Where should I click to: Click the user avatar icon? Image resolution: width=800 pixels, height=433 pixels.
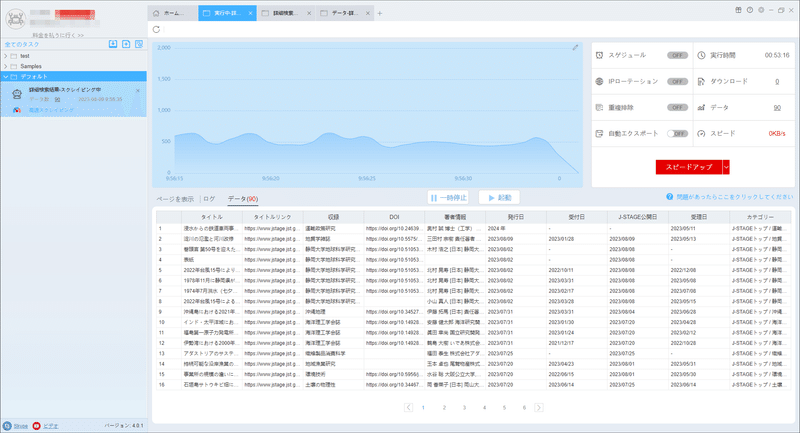tap(16, 19)
